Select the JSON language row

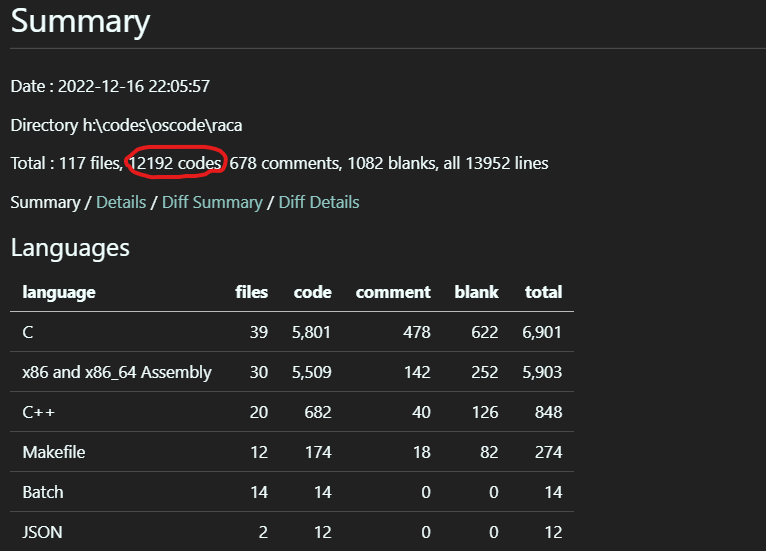point(292,531)
